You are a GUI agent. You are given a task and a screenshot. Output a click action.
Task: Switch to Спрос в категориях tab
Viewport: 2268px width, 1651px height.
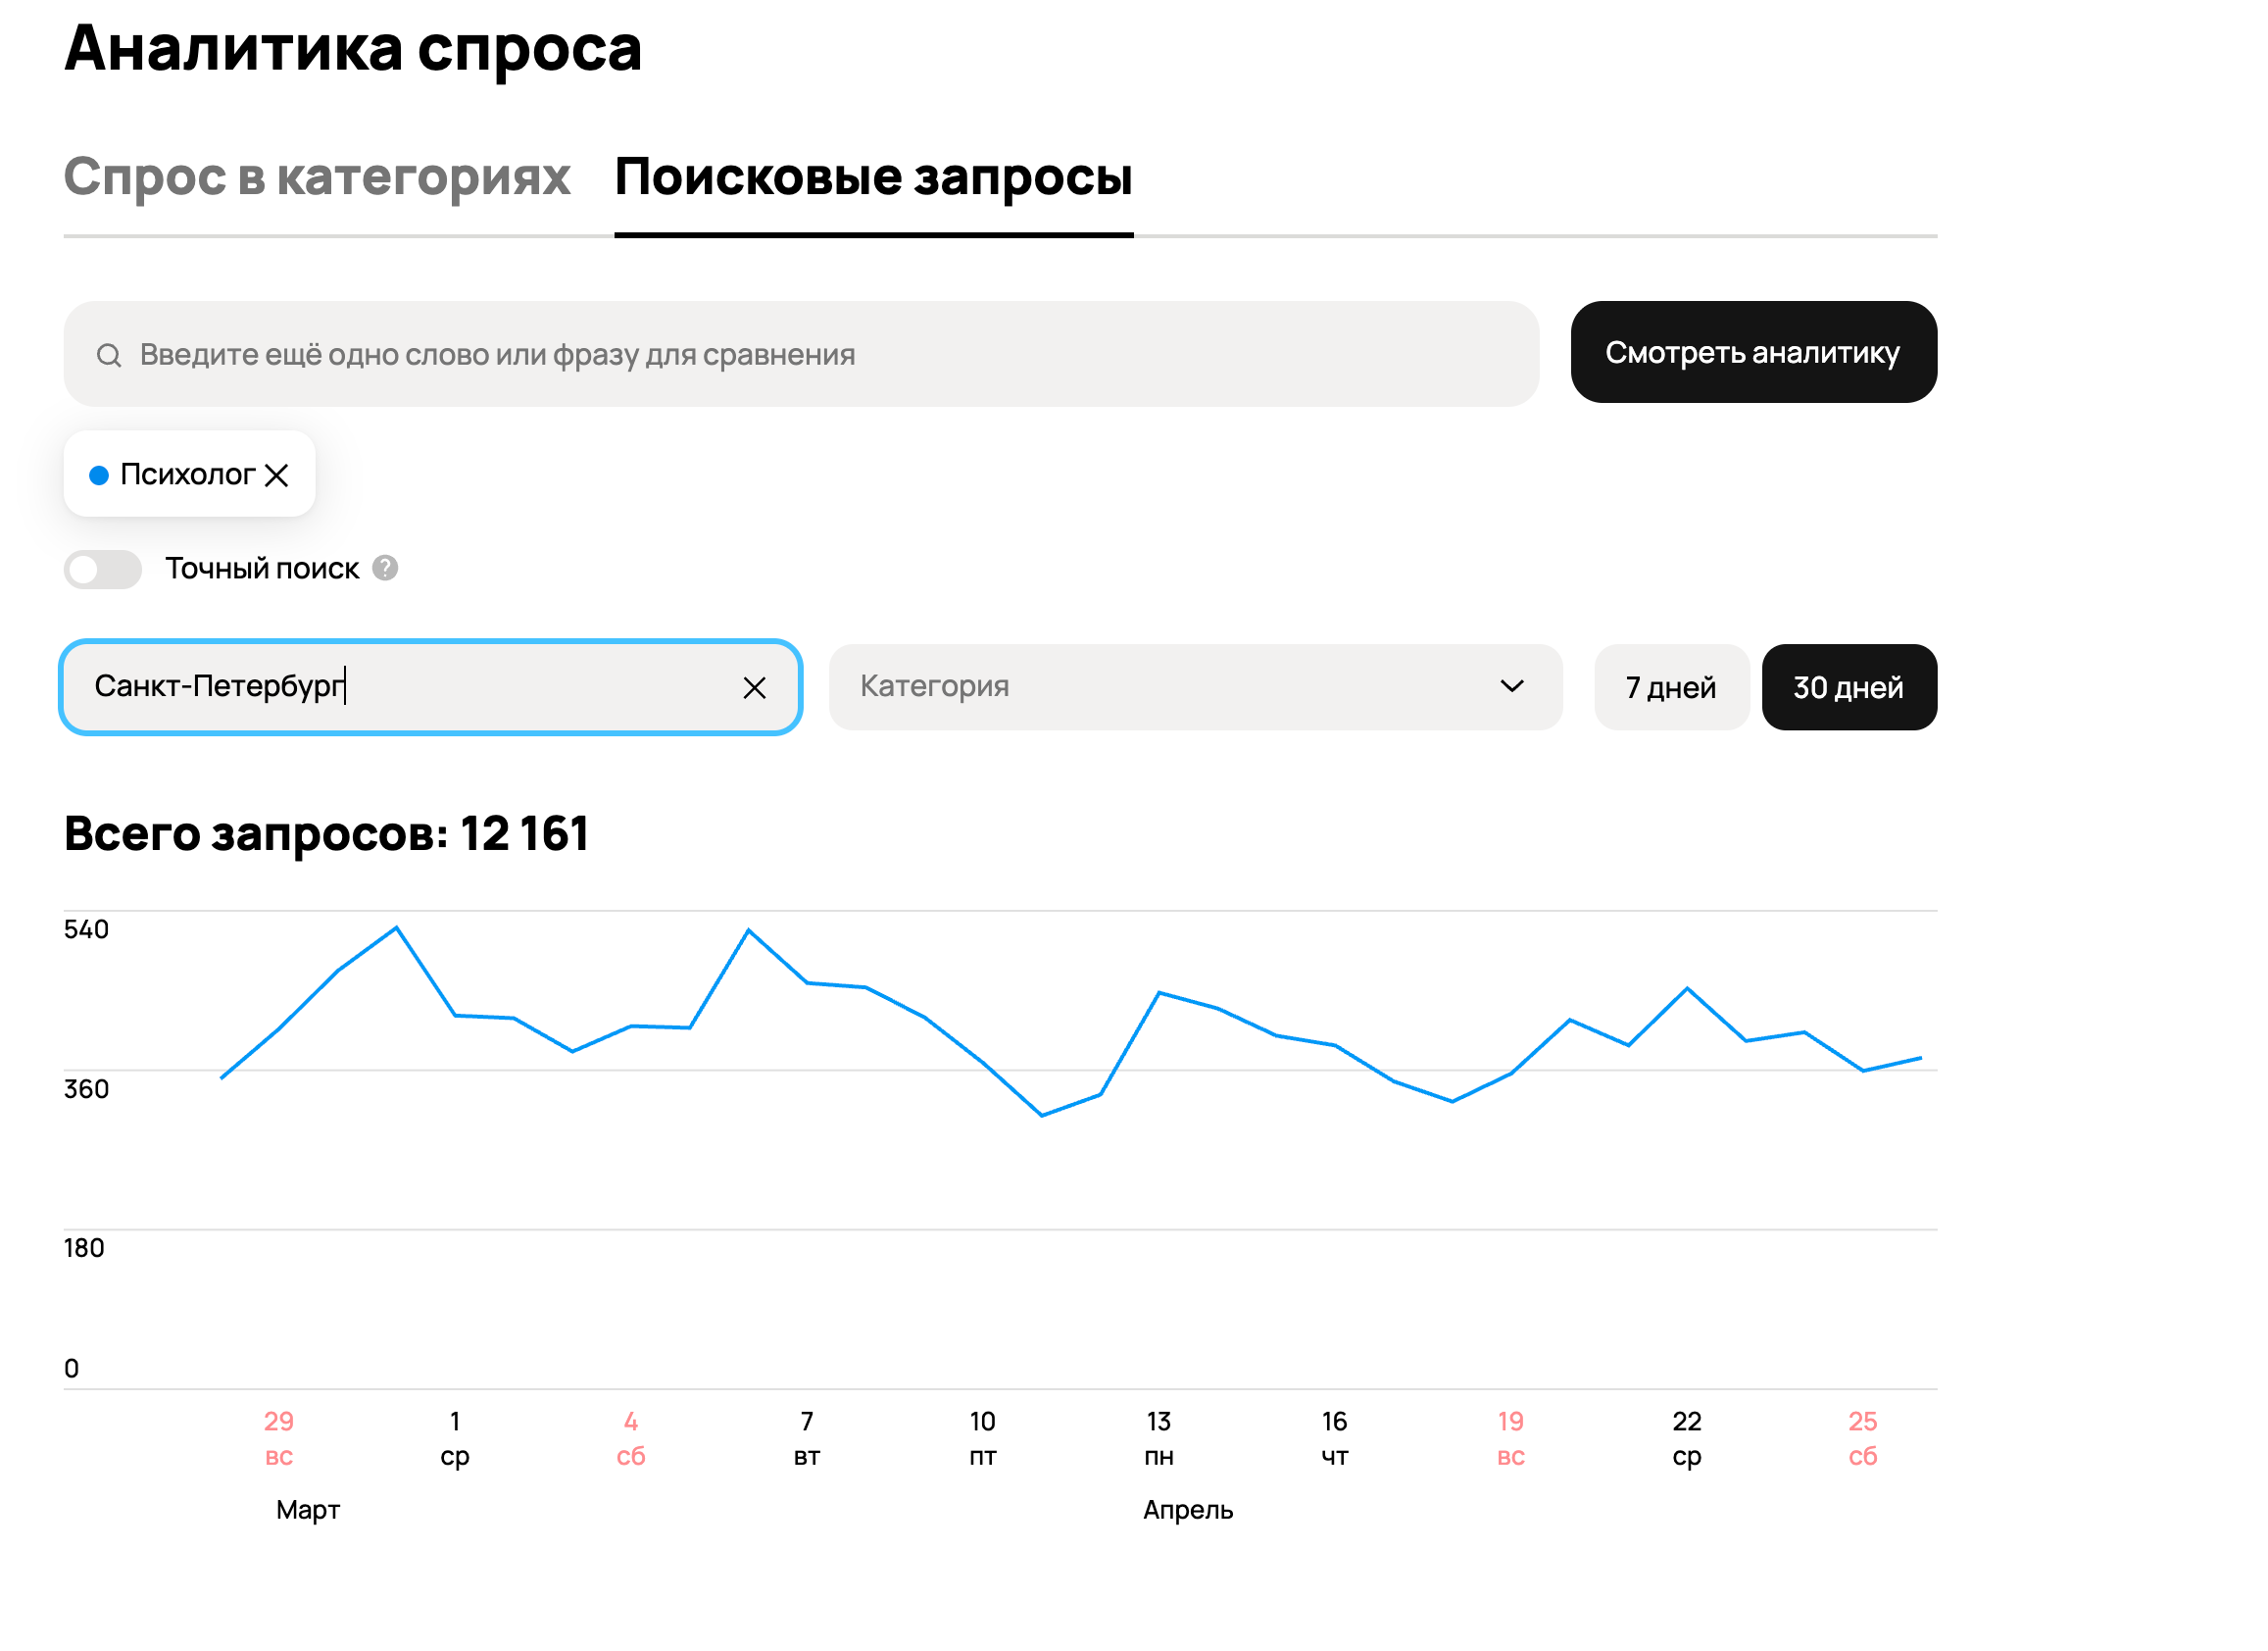317,177
